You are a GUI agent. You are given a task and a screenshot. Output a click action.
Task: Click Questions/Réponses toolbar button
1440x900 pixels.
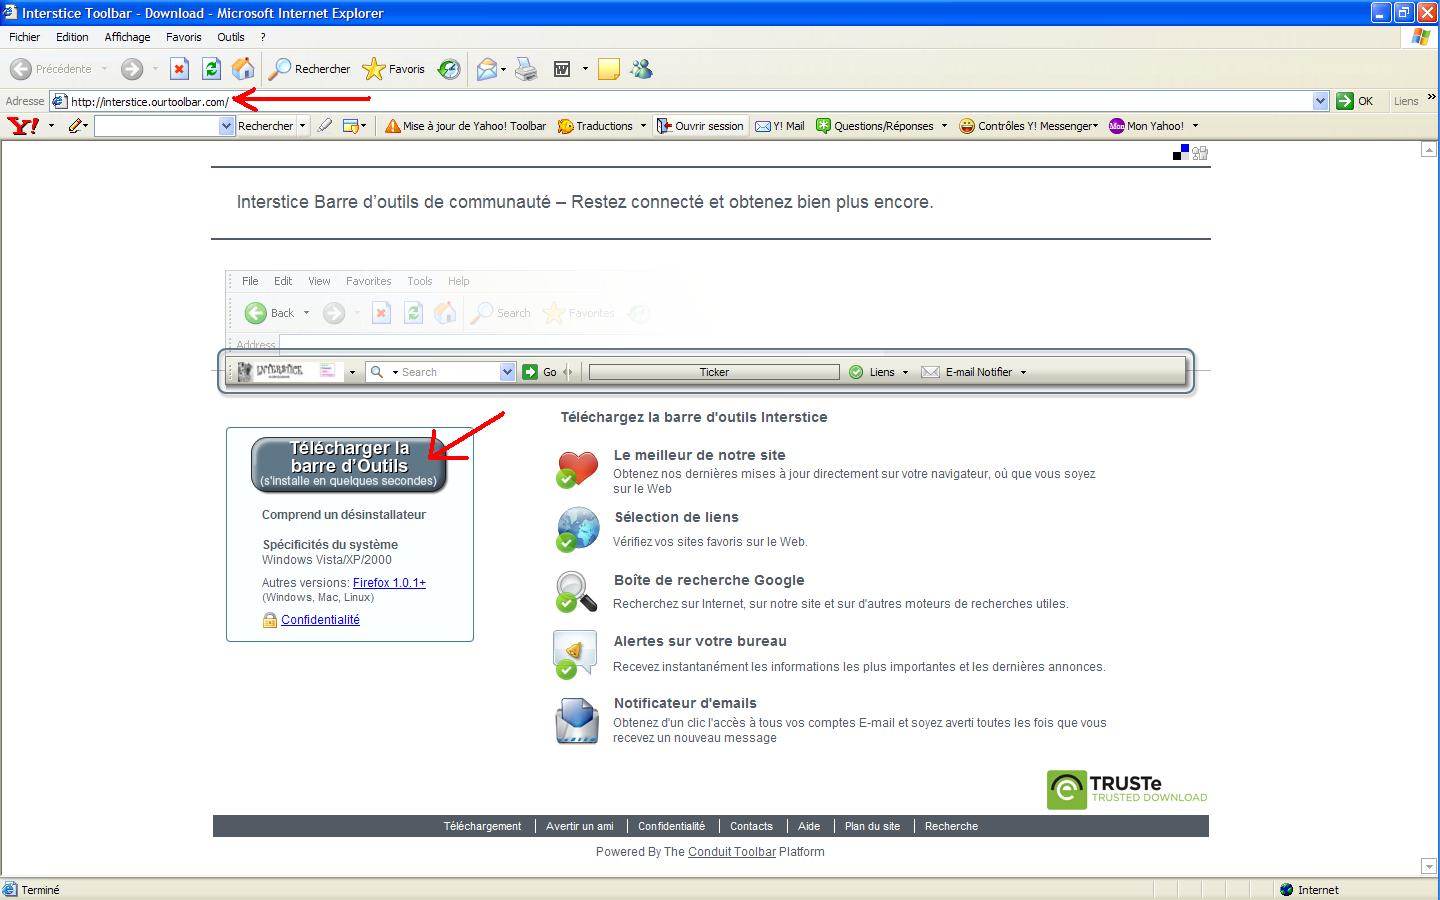coord(875,126)
